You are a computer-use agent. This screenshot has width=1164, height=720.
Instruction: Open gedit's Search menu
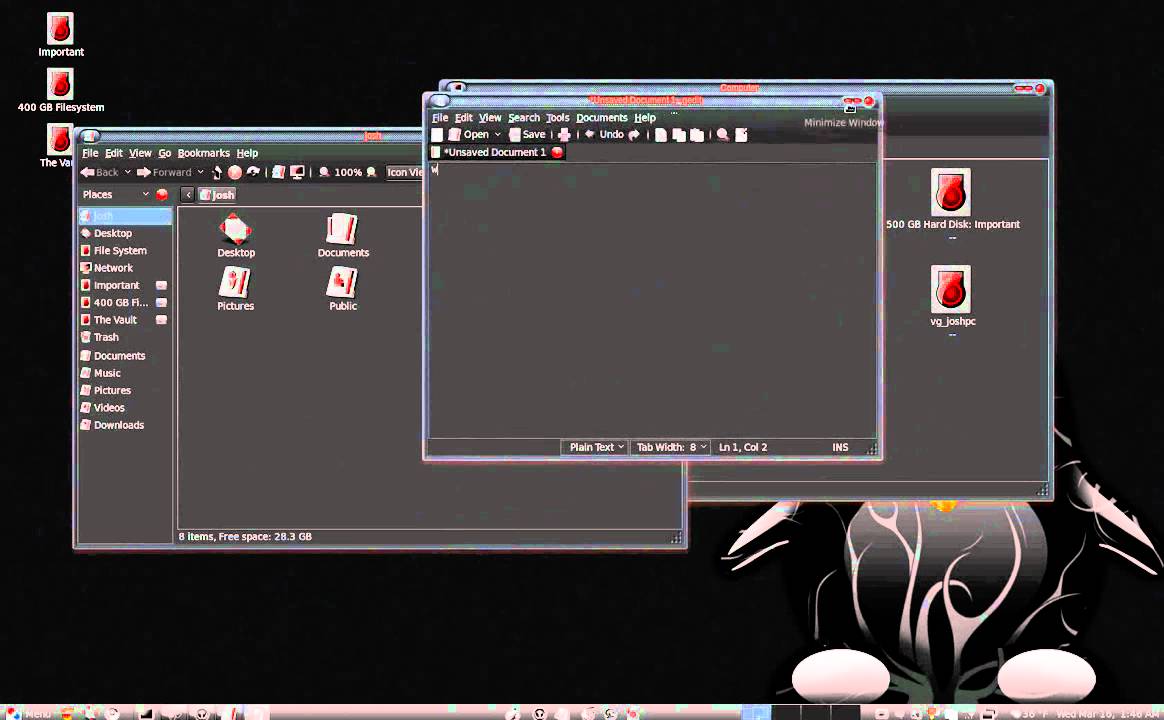pyautogui.click(x=524, y=117)
